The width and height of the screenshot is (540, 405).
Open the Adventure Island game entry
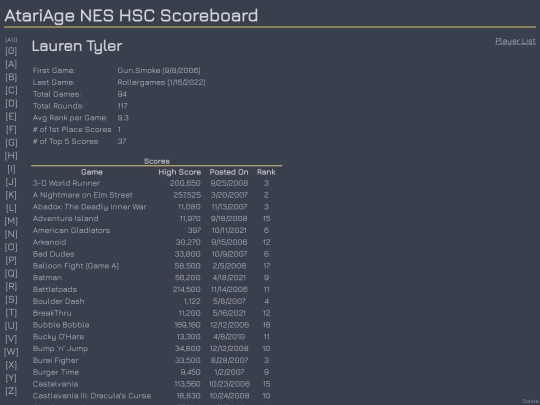[x=65, y=219]
